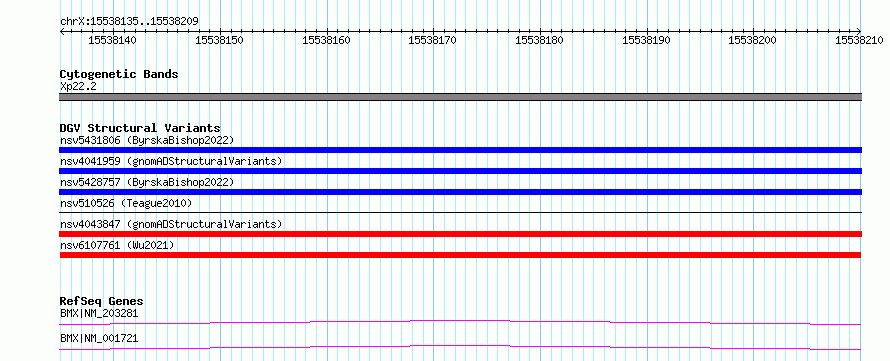Click ruler position 15538180
Screen dimensions: 890x361
tap(539, 40)
